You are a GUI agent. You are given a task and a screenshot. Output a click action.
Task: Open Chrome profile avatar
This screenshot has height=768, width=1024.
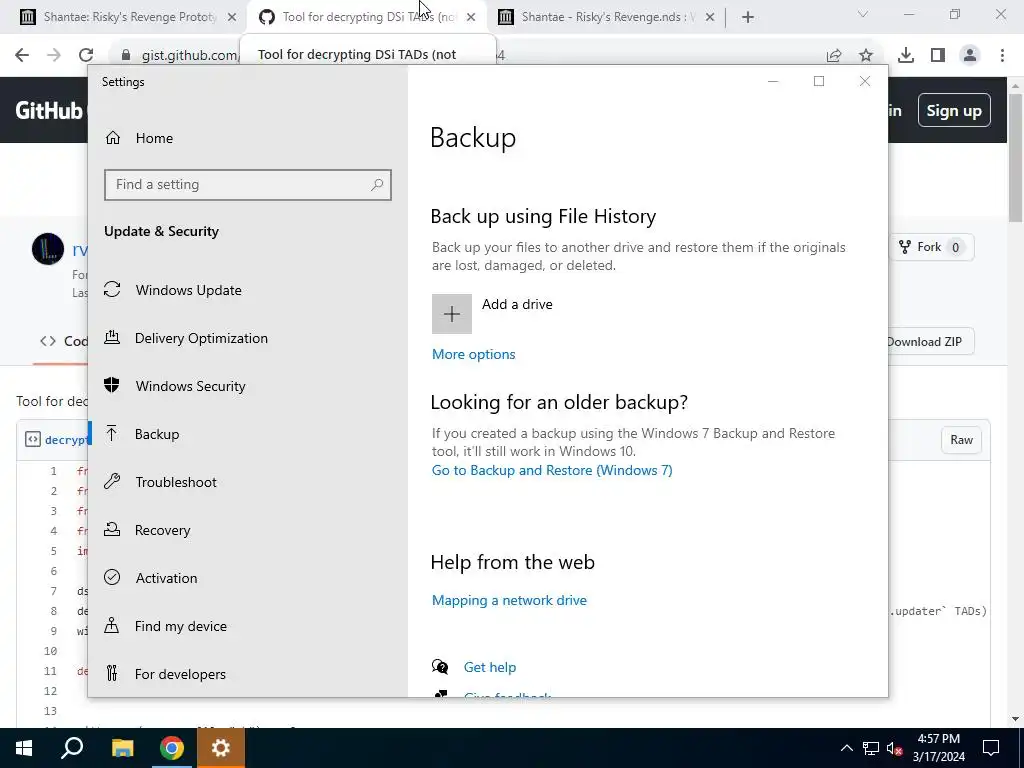(970, 56)
